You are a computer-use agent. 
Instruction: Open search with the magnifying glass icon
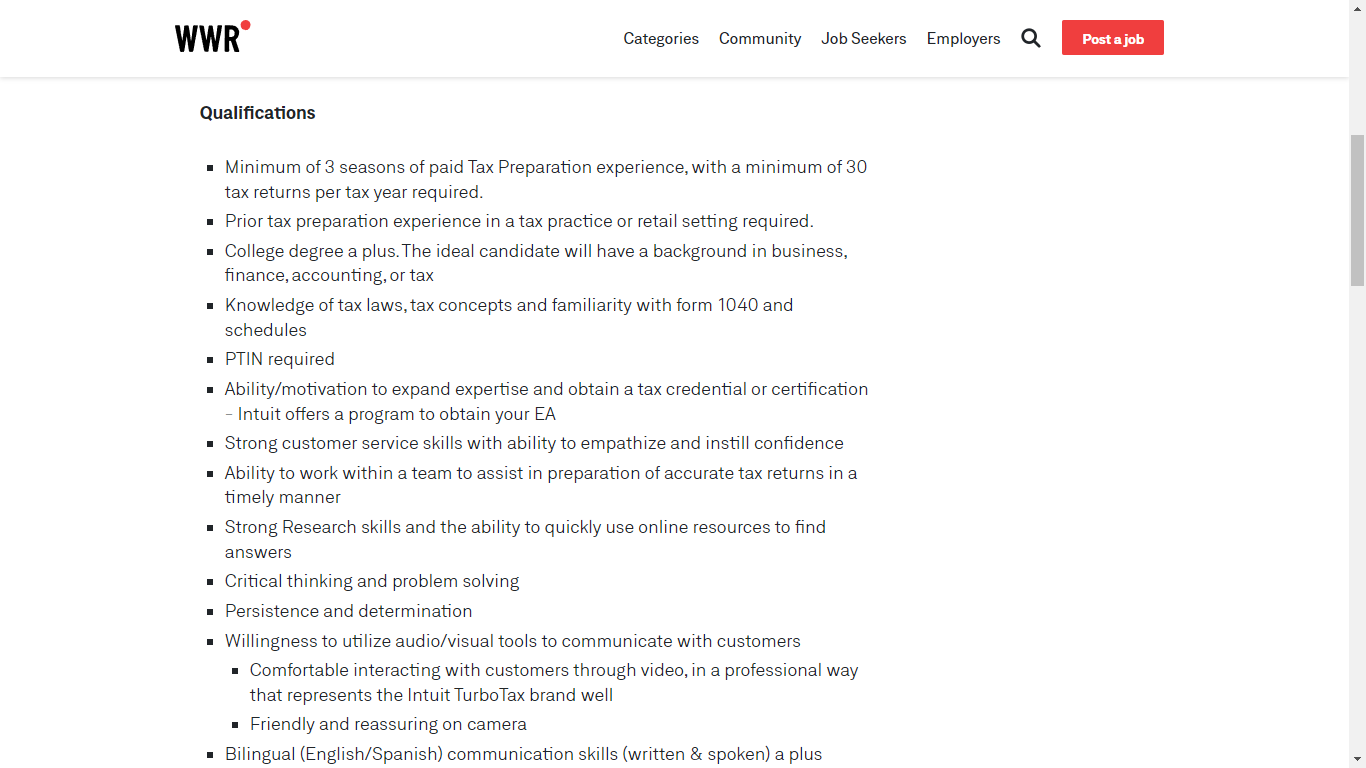1031,38
